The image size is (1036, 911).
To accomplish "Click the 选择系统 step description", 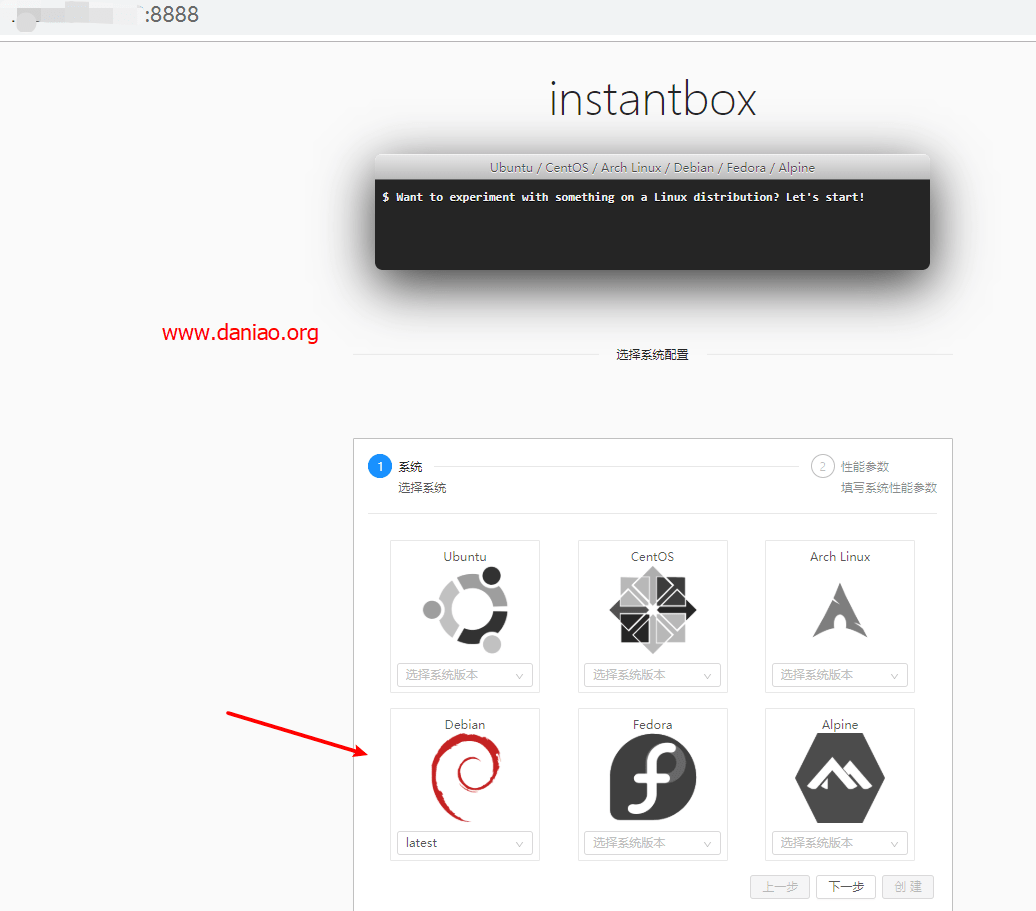I will click(422, 488).
